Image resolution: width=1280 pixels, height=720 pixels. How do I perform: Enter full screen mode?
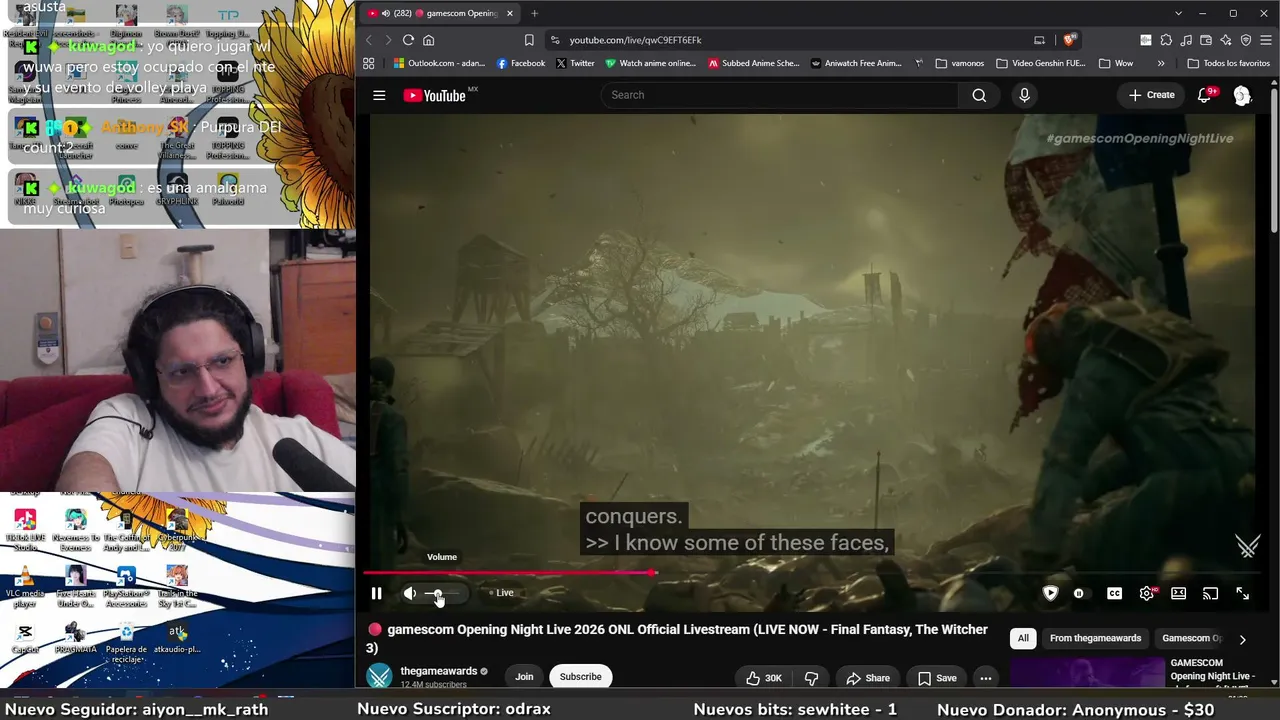pos(1242,593)
